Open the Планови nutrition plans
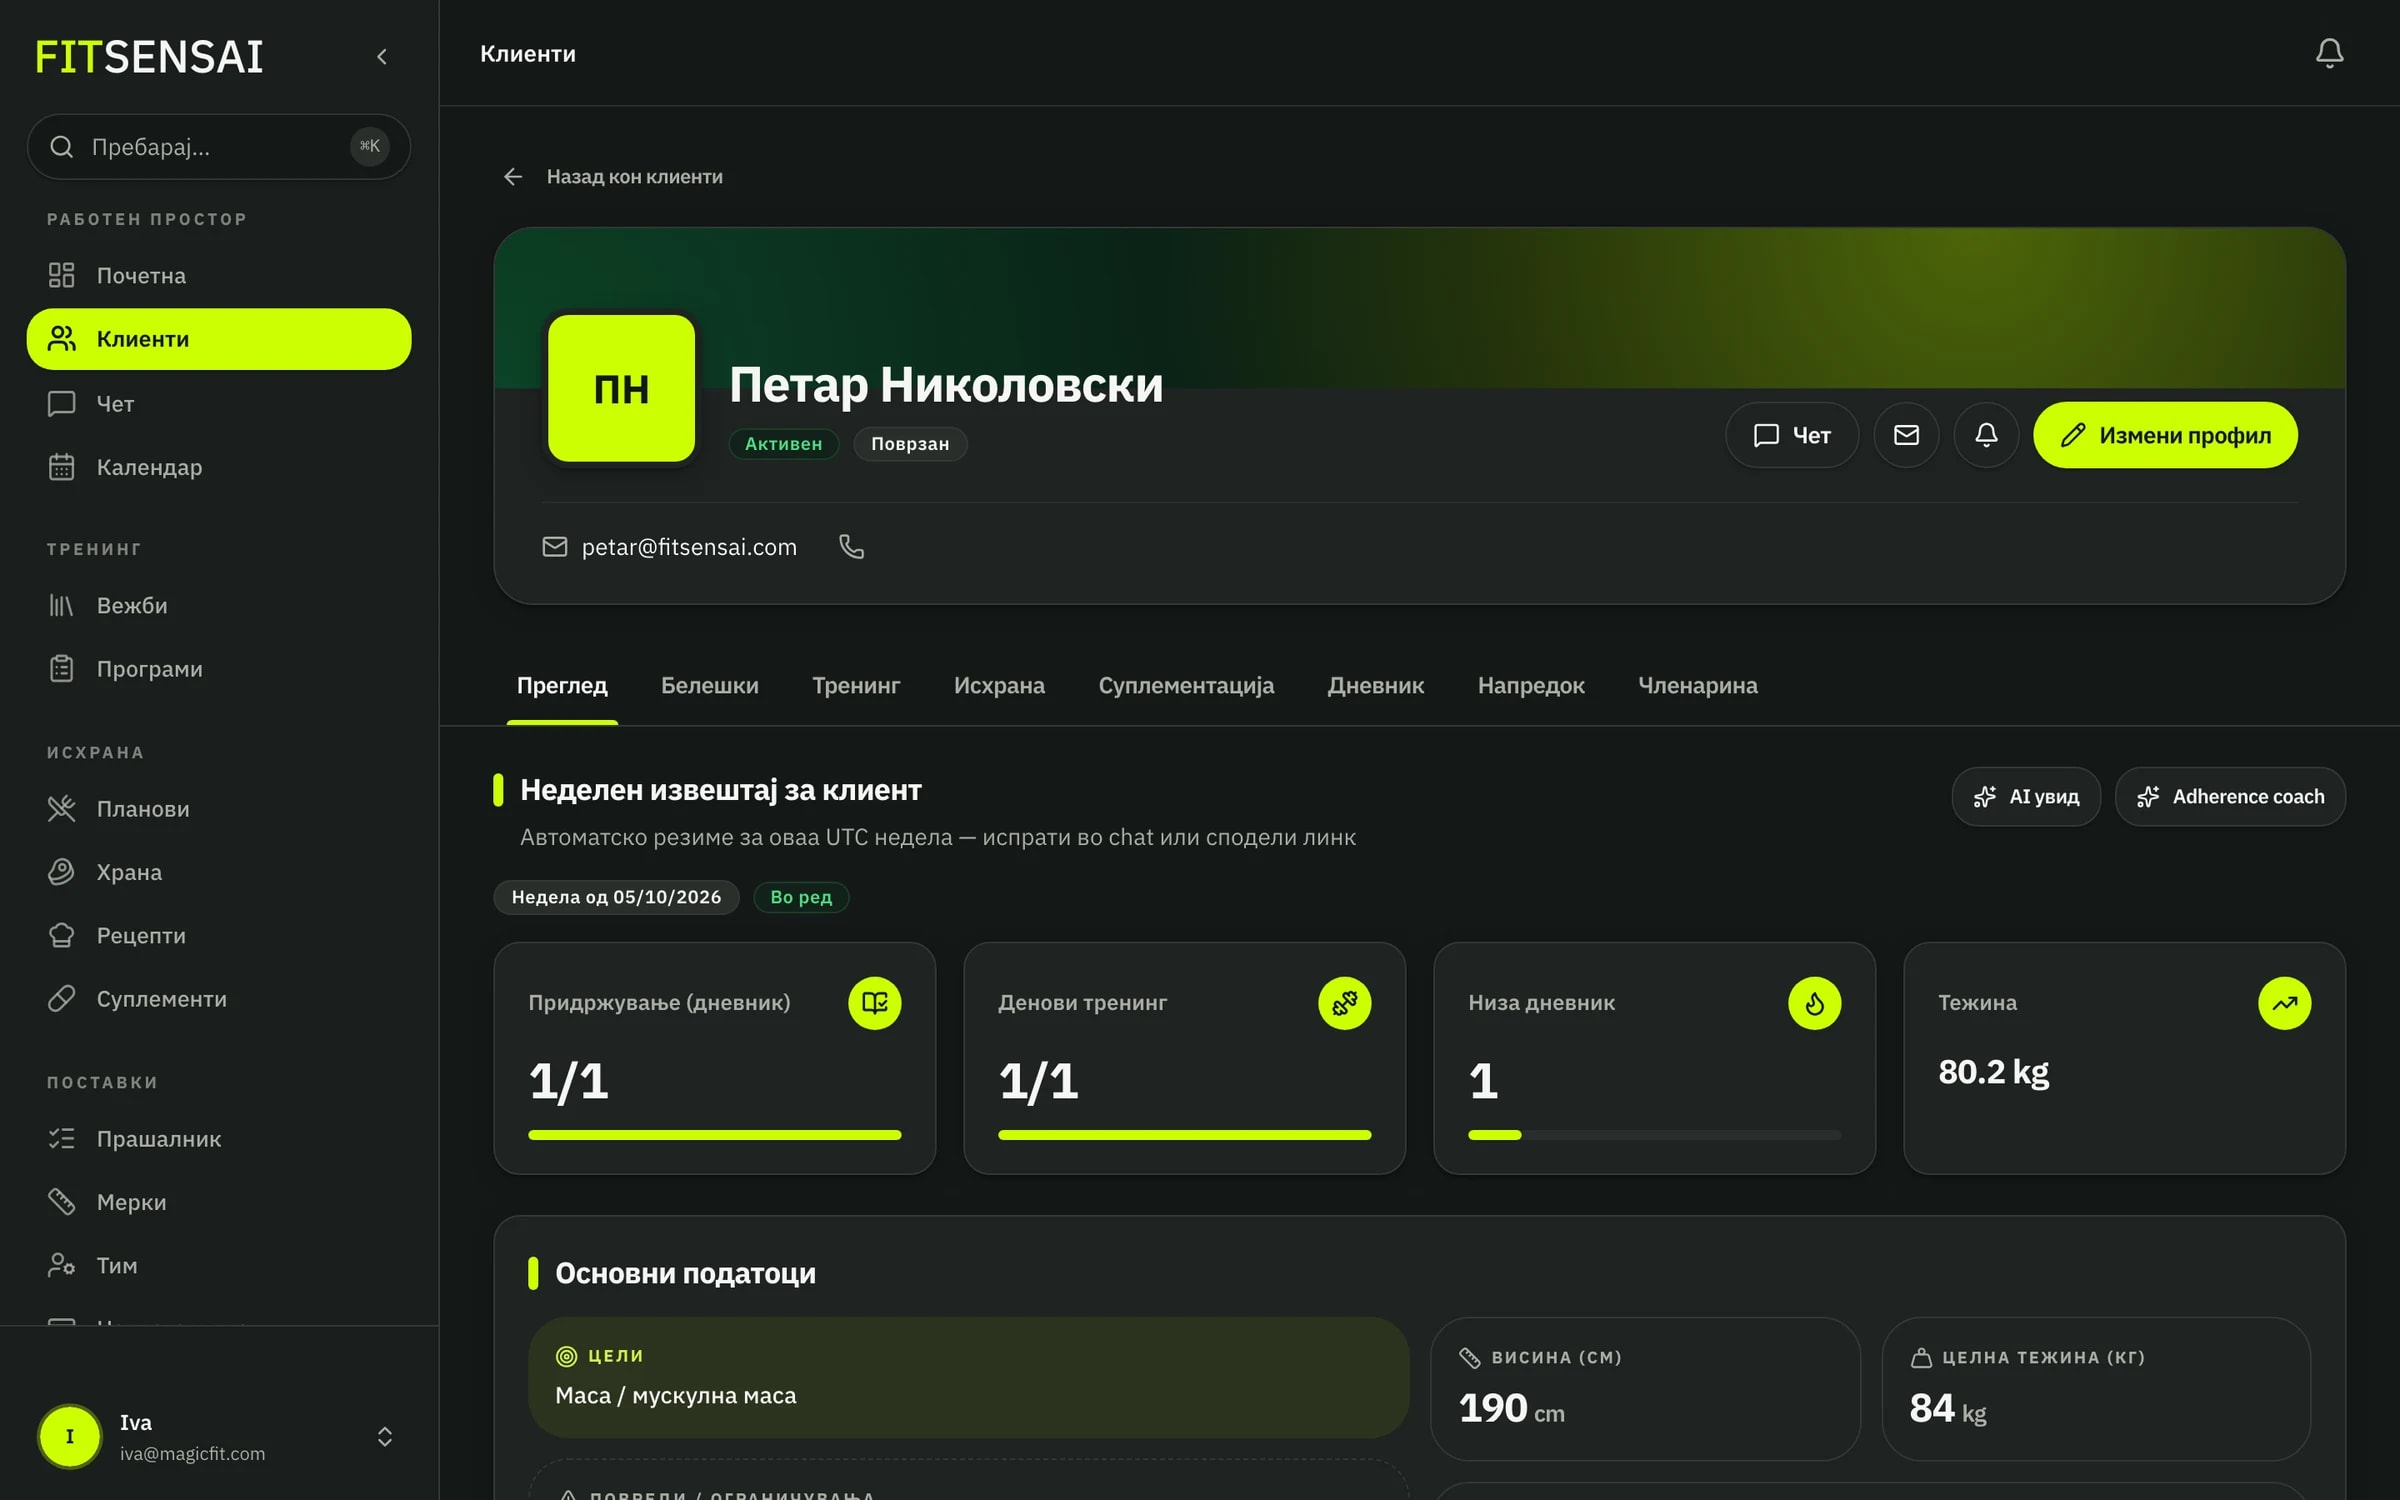 click(219, 809)
